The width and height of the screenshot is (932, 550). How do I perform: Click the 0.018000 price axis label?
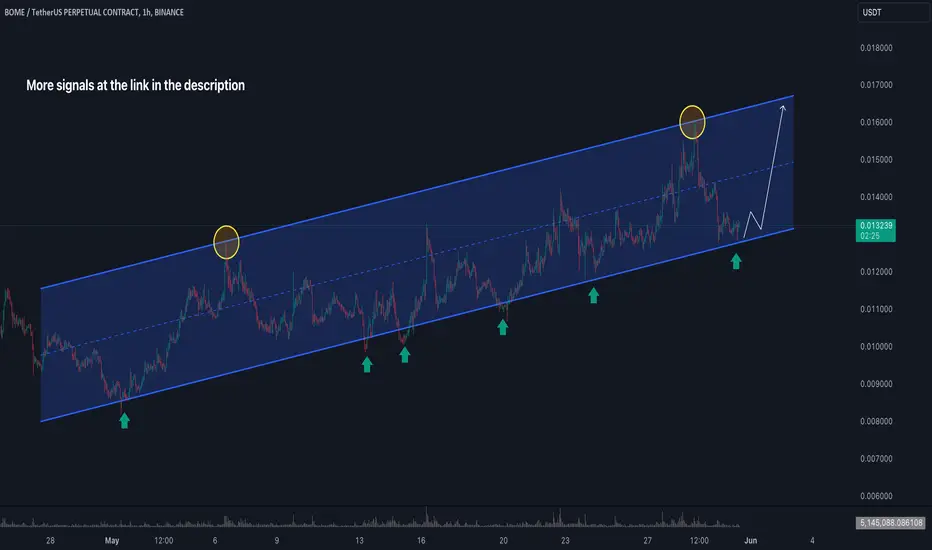876,48
